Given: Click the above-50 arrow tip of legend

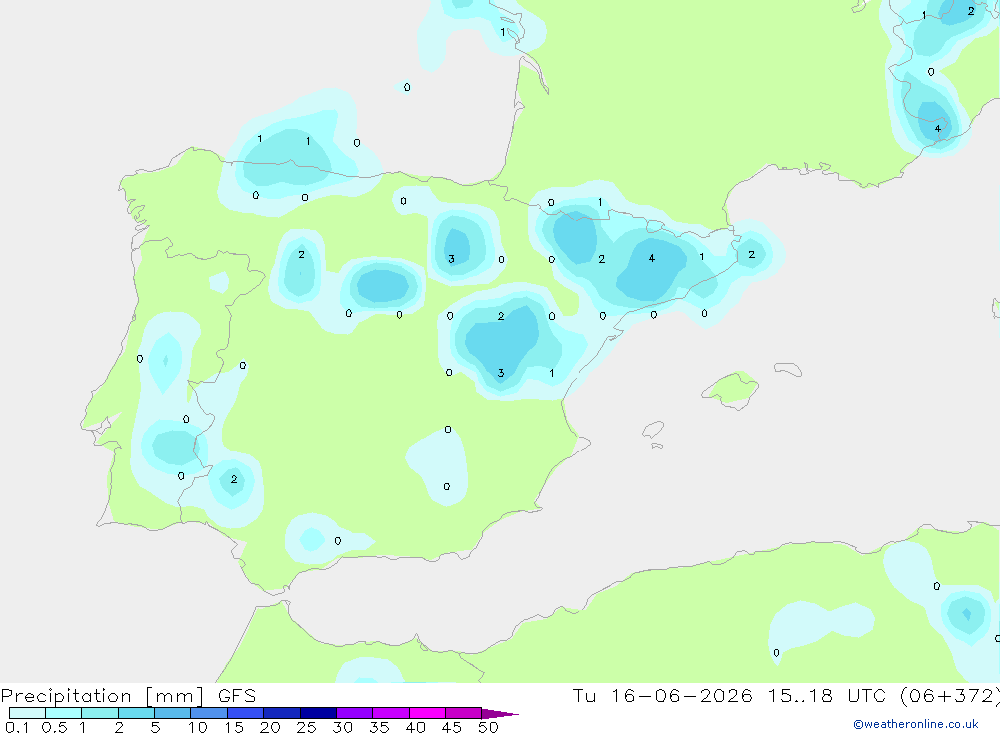Looking at the screenshot, I should pyautogui.click(x=500, y=714).
